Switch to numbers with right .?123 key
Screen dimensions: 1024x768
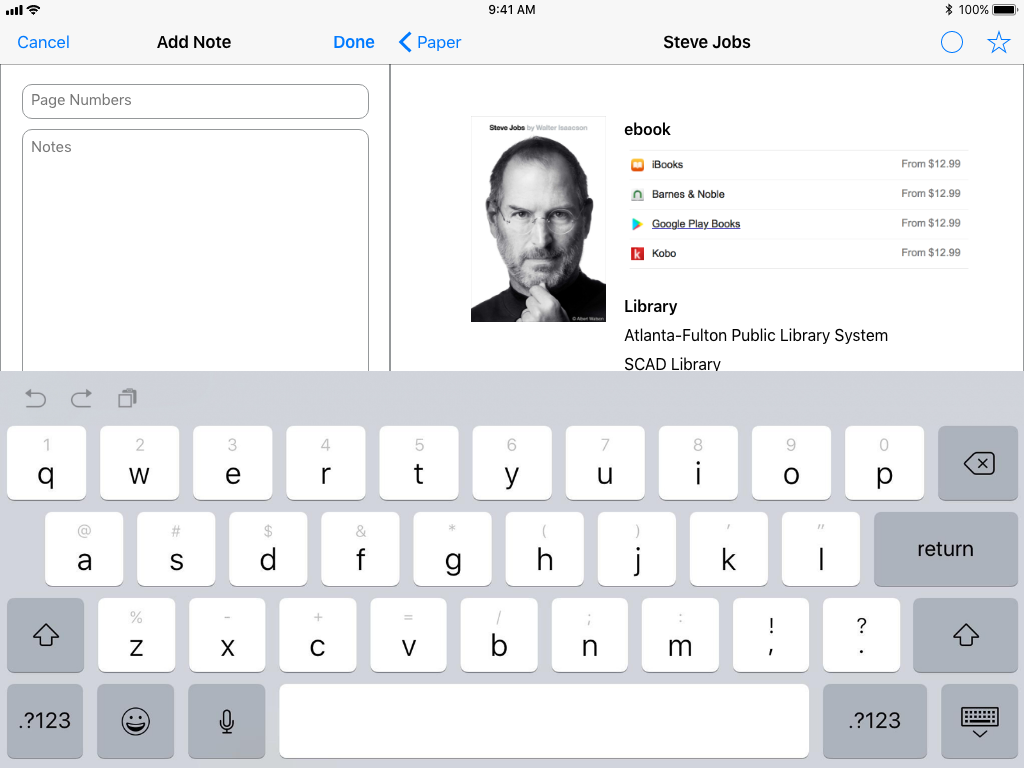(874, 720)
